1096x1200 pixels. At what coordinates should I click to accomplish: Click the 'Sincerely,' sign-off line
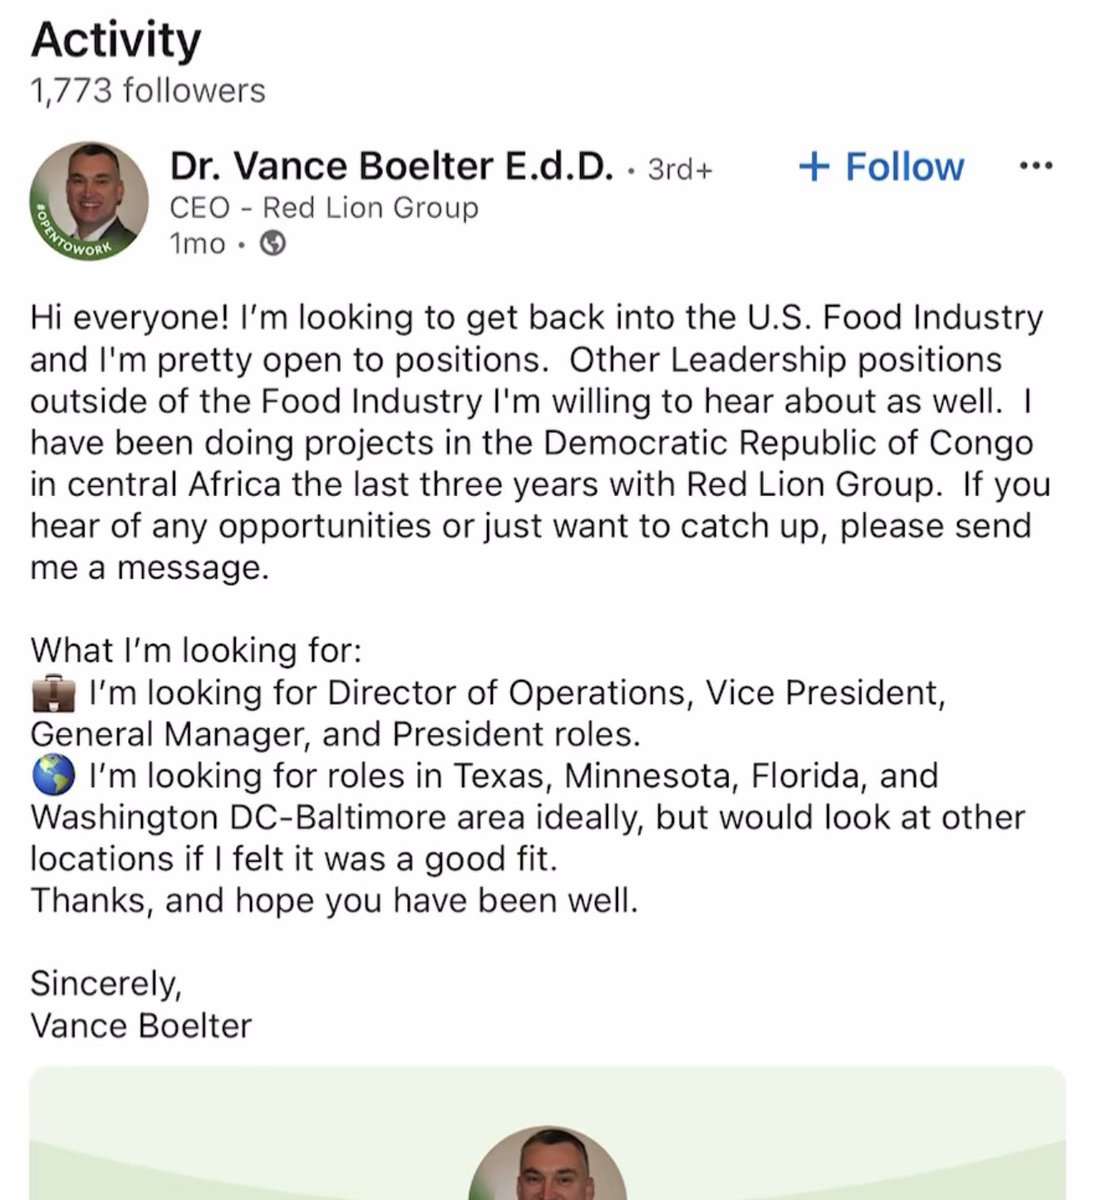pyautogui.click(x=106, y=984)
